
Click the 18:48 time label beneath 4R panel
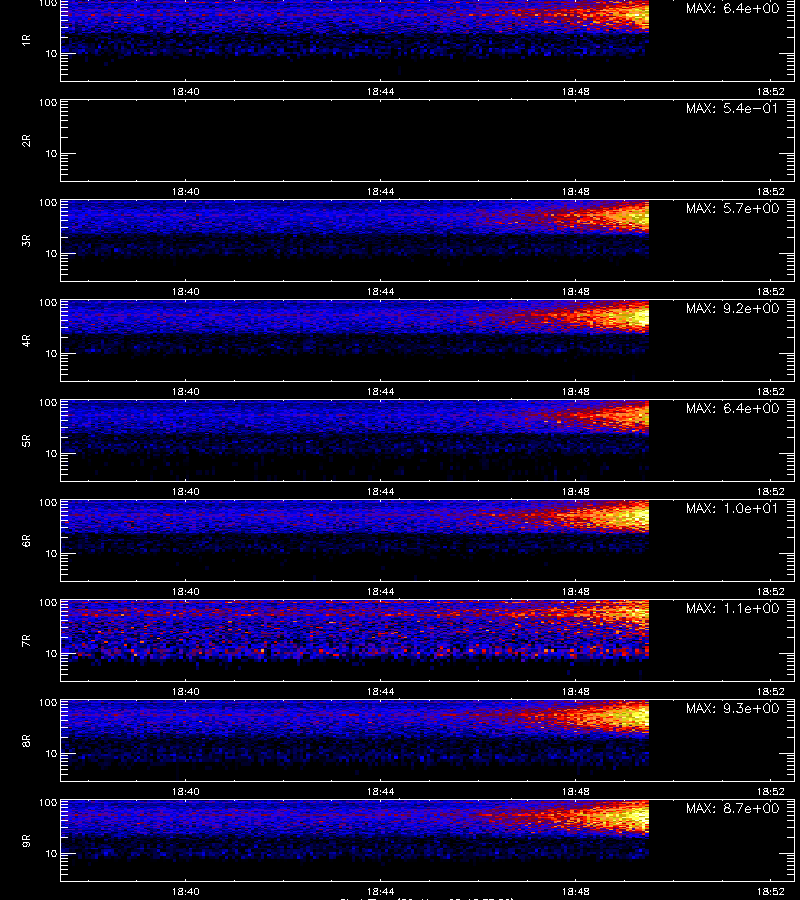[576, 391]
